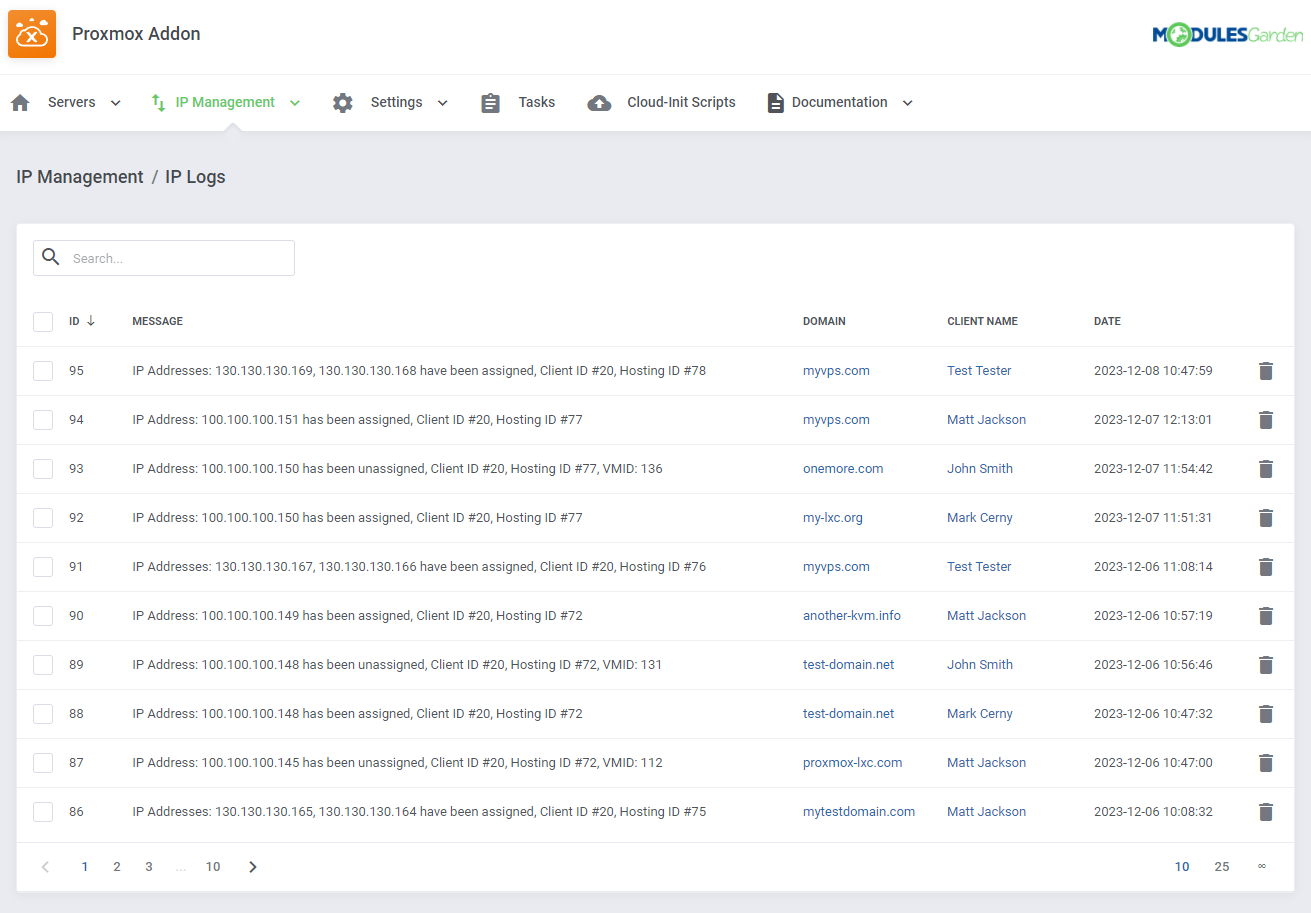This screenshot has height=913, width=1311.
Task: Click date 2023-12-08 10:47:59
Action: point(1153,371)
